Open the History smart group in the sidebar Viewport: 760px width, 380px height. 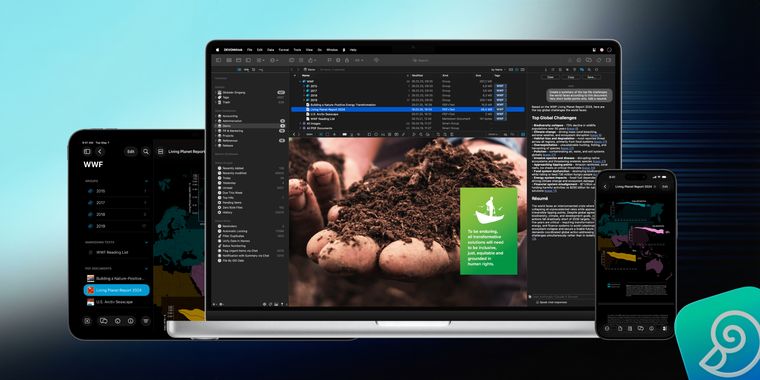(250, 212)
